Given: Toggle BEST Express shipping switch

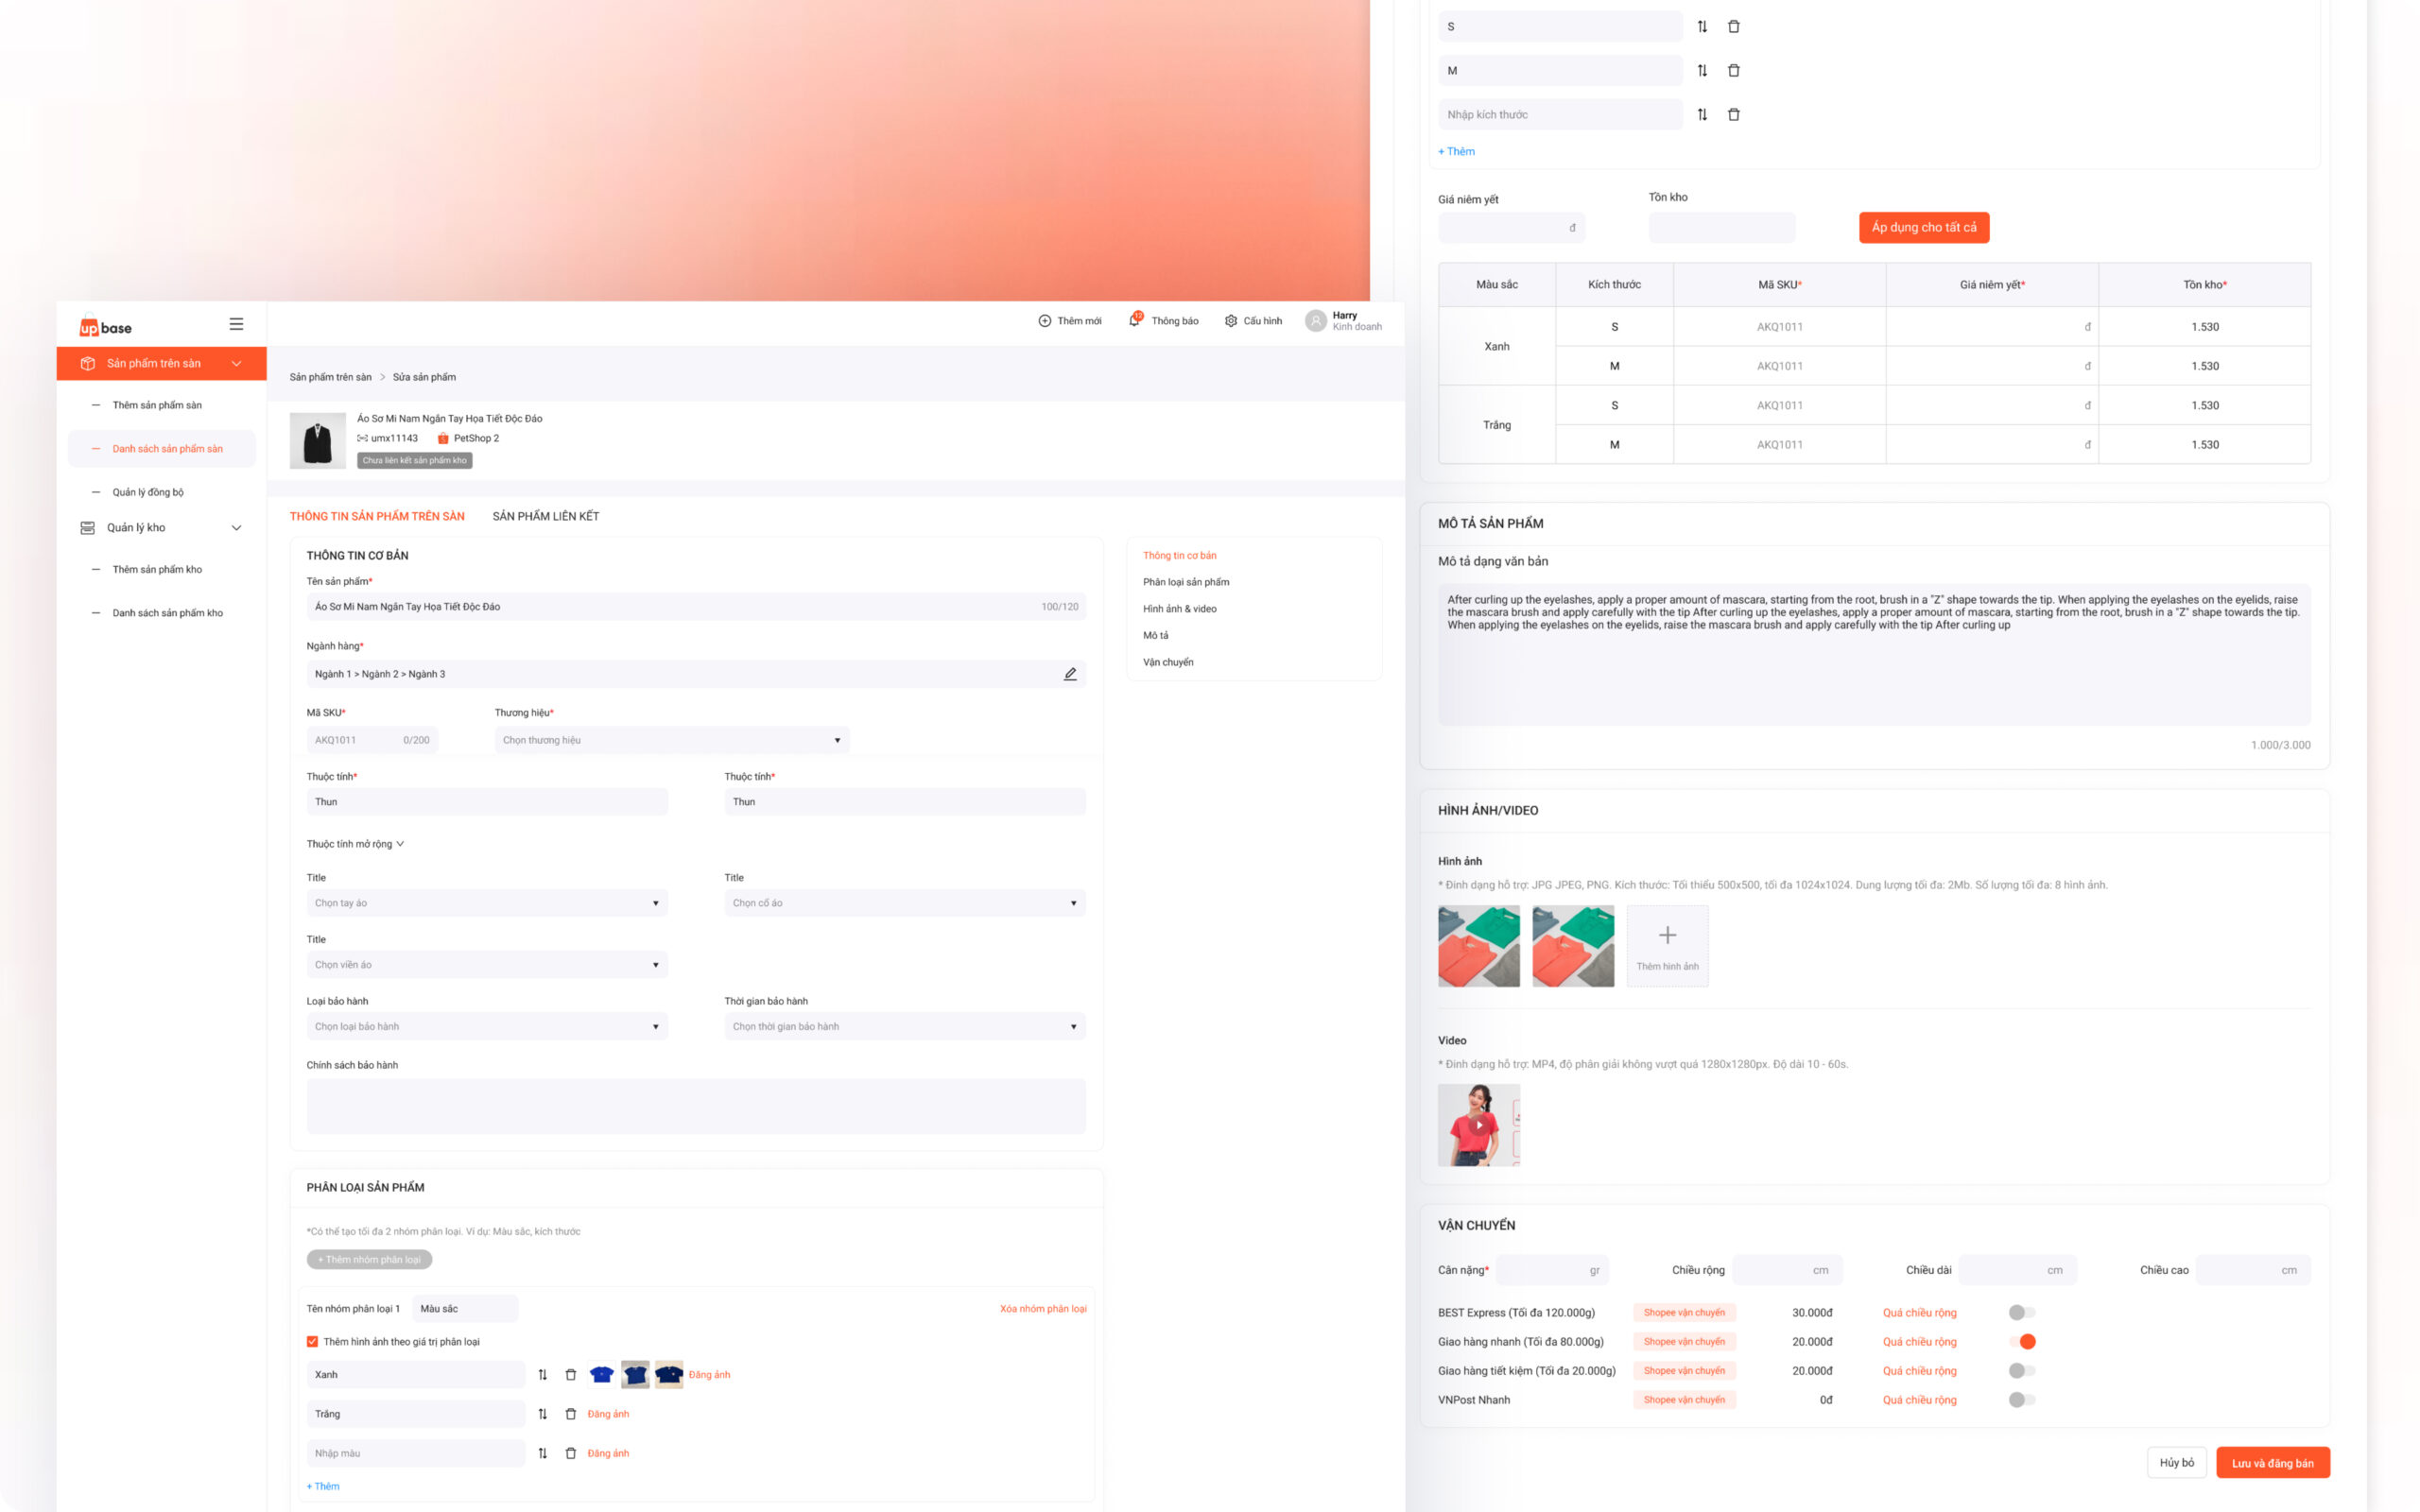Looking at the screenshot, I should [2021, 1312].
